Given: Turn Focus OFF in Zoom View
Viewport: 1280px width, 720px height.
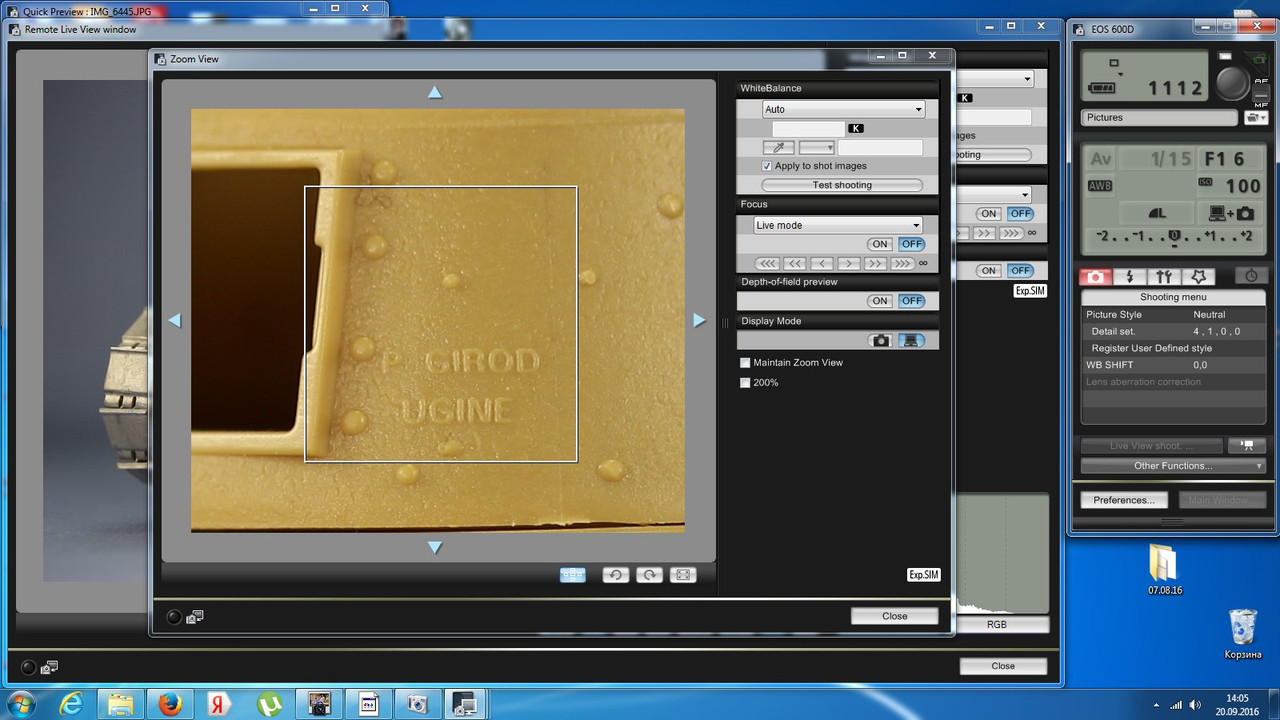Looking at the screenshot, I should point(911,244).
